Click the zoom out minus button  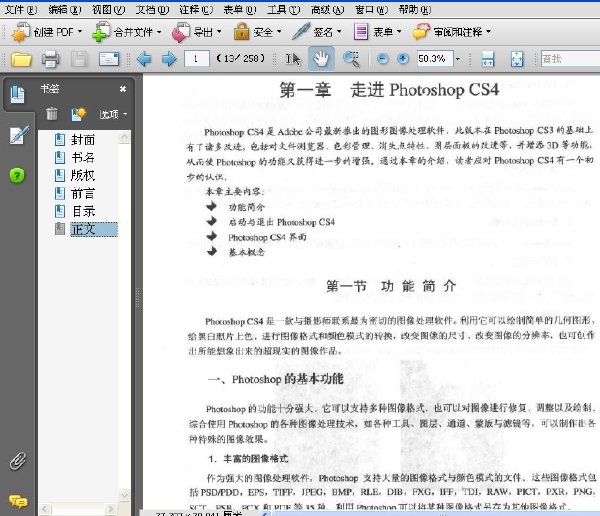click(383, 59)
